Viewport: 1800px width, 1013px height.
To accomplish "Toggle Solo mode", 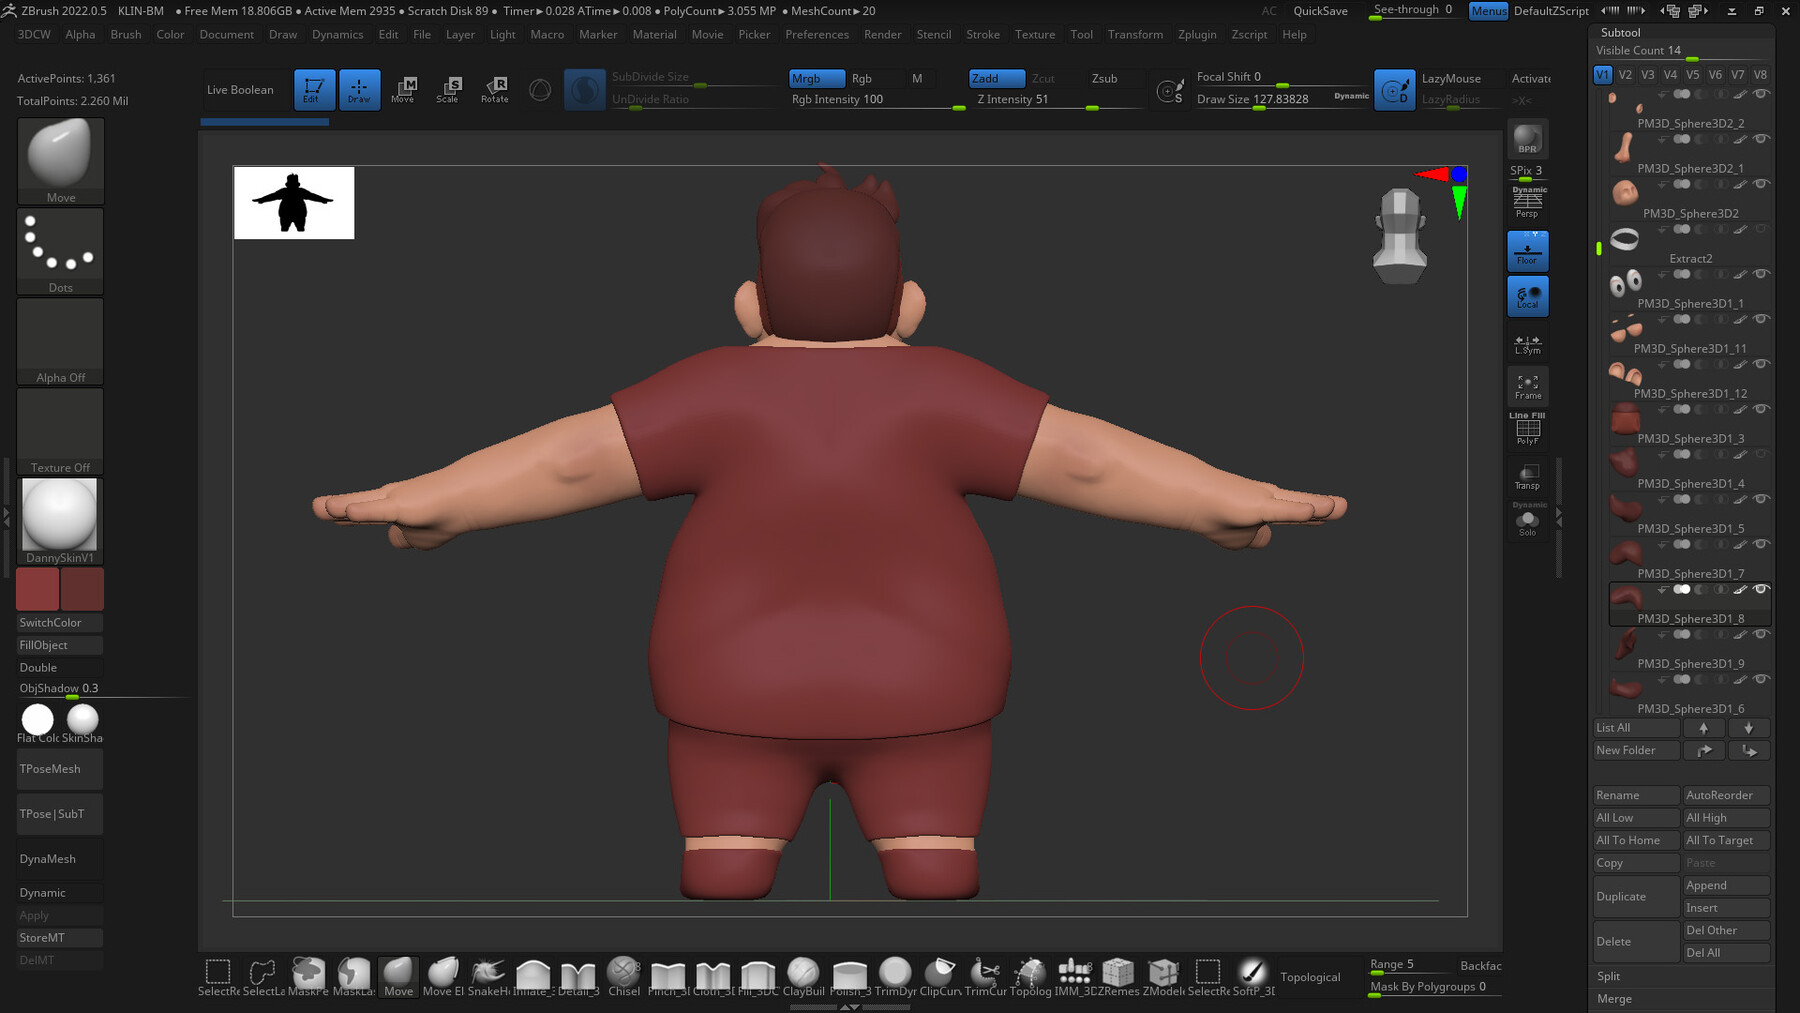I will tap(1527, 521).
